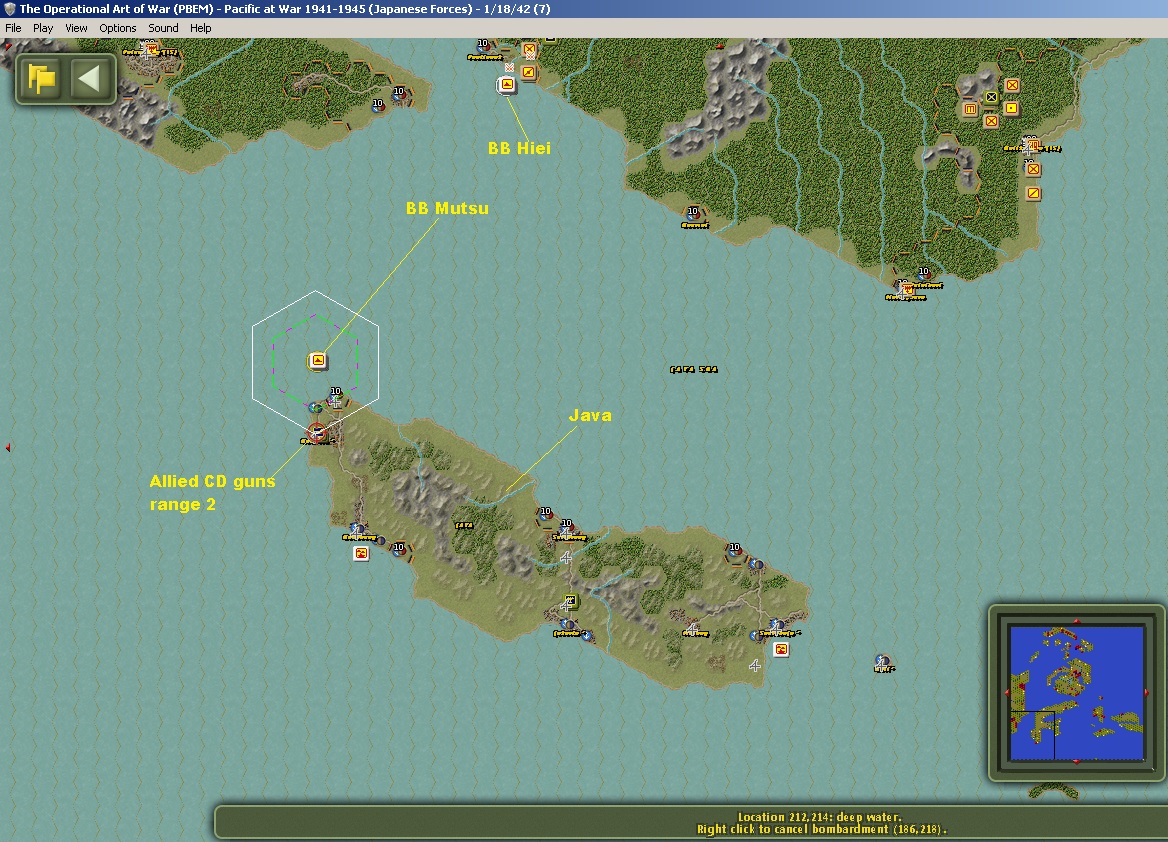Screen dimensions: 1168x842
Task: Click the JAVA SEA map label
Action: pos(694,369)
